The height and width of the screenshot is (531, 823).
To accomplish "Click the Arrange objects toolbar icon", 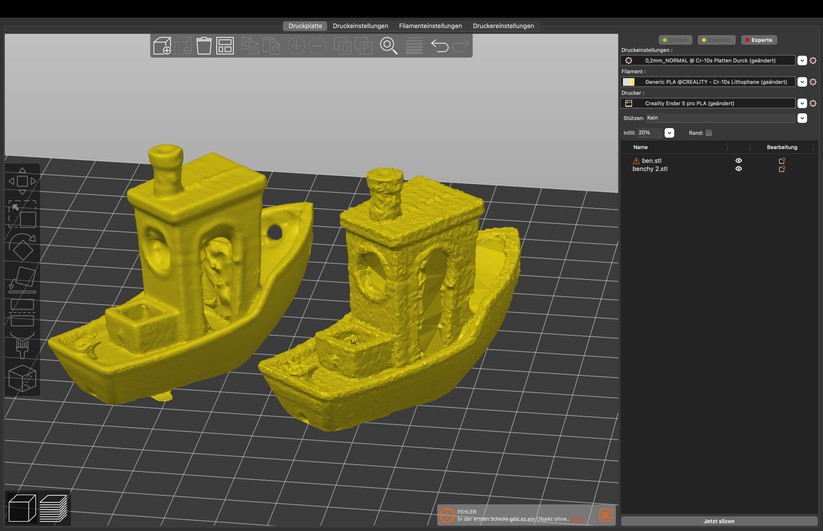I will tap(225, 46).
